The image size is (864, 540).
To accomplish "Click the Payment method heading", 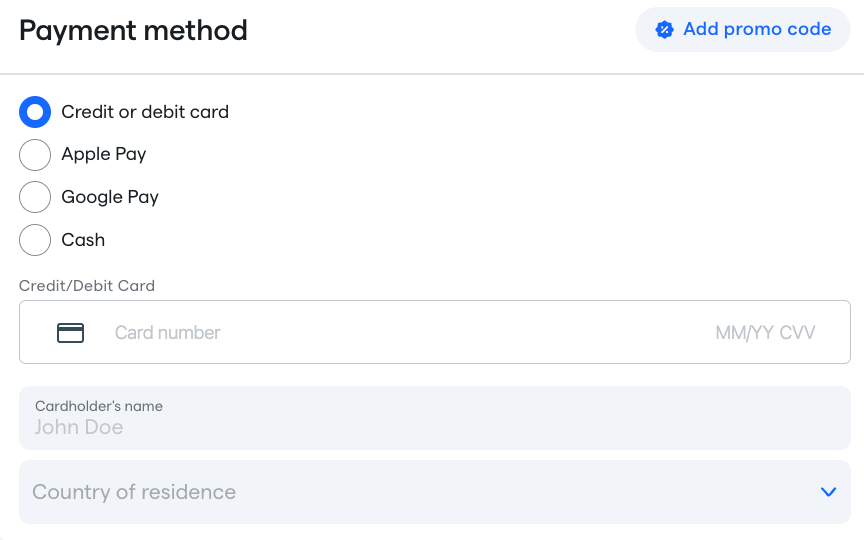I will click(x=133, y=31).
